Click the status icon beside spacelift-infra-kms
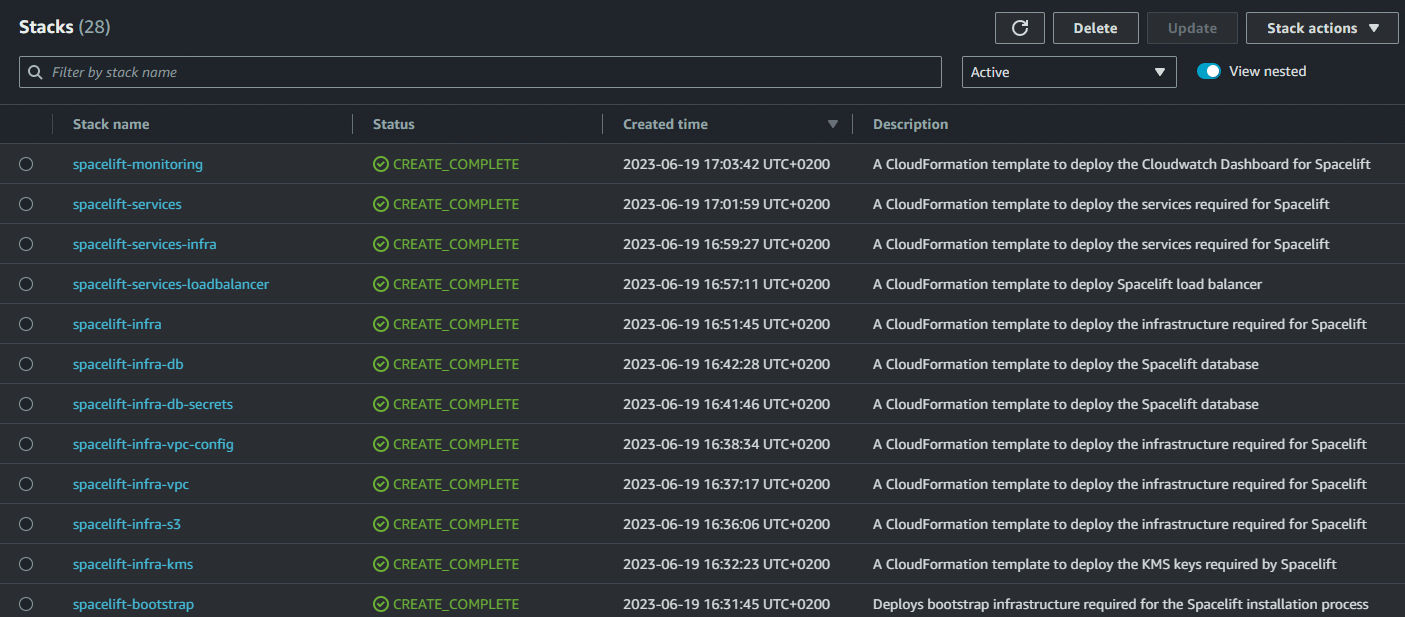The height and width of the screenshot is (617, 1405). [380, 563]
